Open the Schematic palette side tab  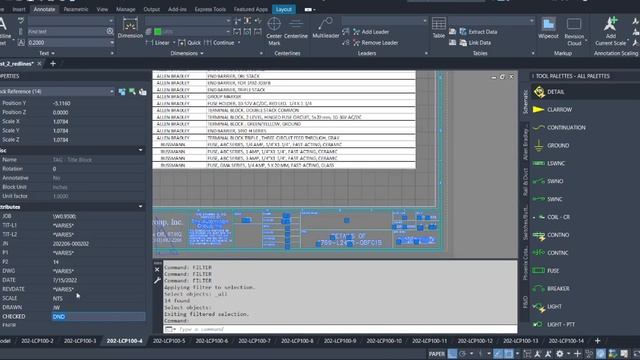coord(525,102)
